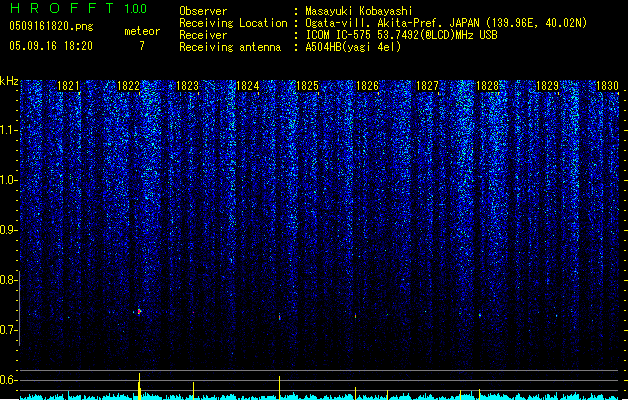Screen dimensions: 629x400
Task: Click the Receiving Location coordinates text
Action: (x=446, y=23)
